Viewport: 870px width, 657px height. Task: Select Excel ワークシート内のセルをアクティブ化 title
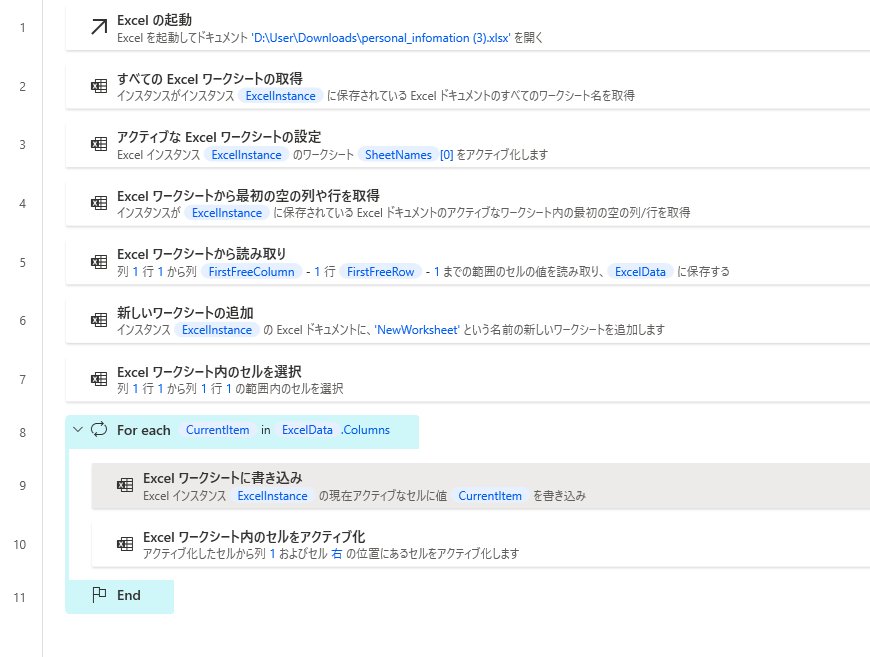254,537
